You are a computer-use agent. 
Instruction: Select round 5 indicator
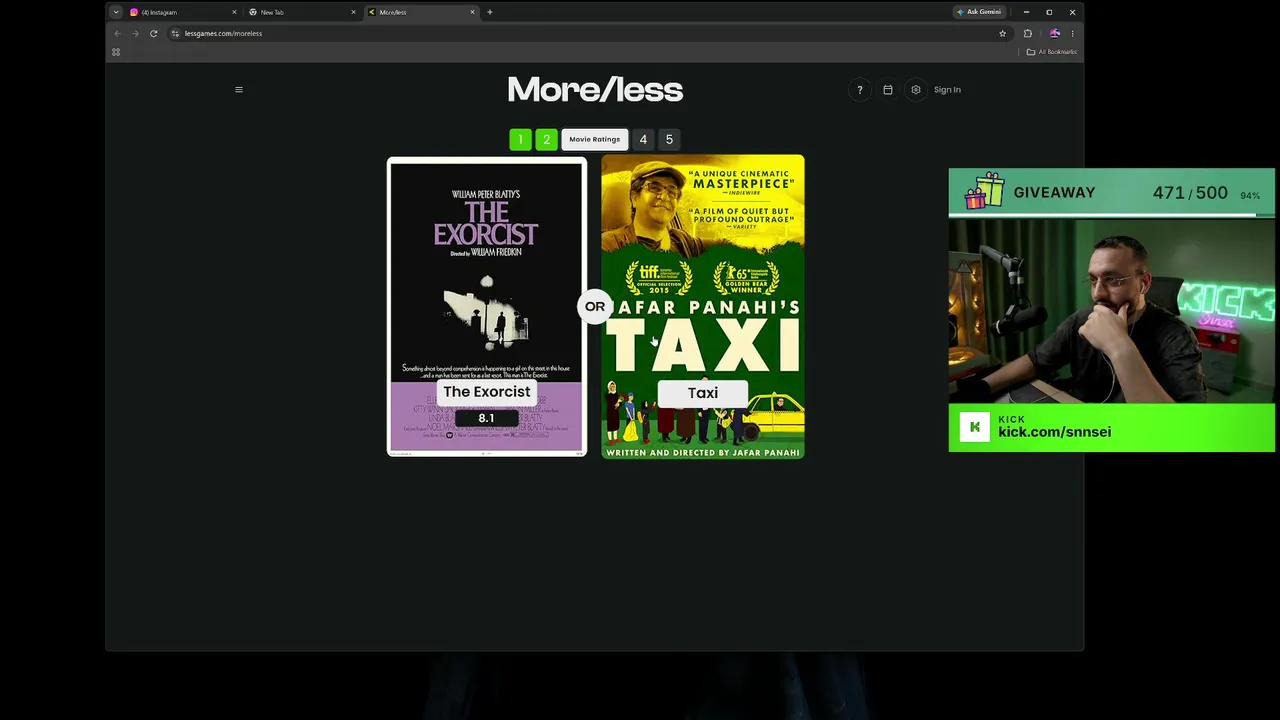click(669, 139)
